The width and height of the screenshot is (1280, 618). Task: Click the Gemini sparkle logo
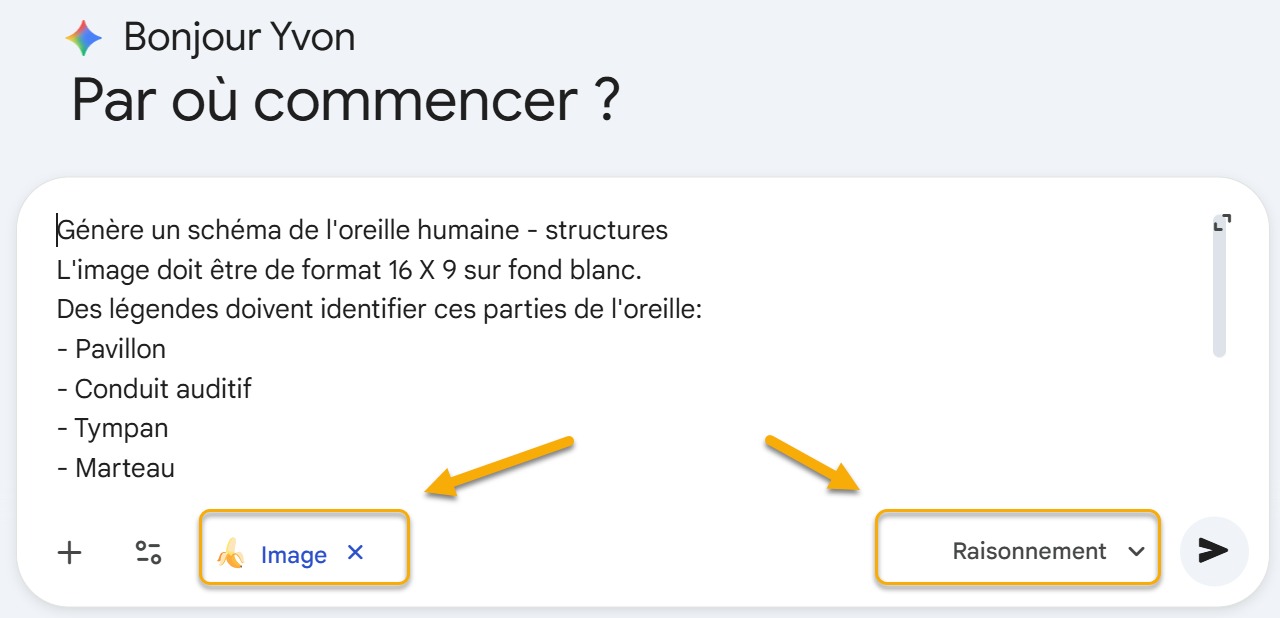pyautogui.click(x=85, y=36)
